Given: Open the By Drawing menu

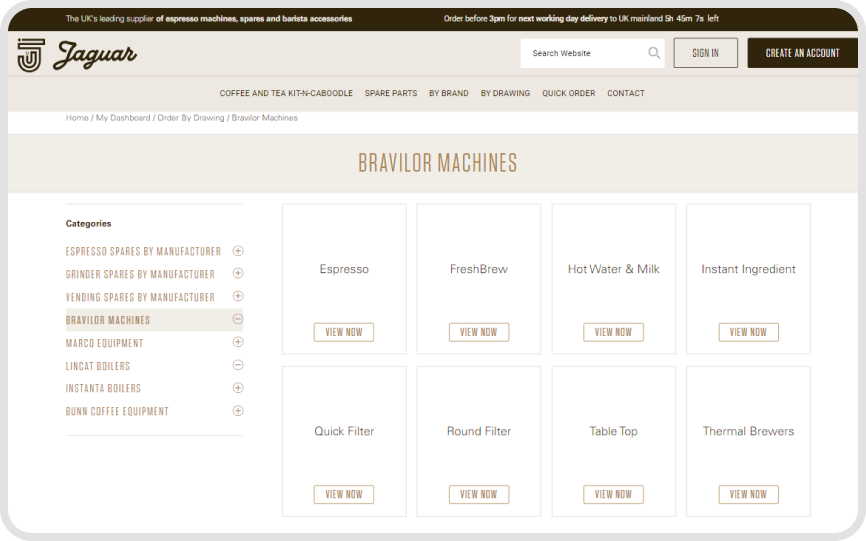Looking at the screenshot, I should click(x=505, y=93).
